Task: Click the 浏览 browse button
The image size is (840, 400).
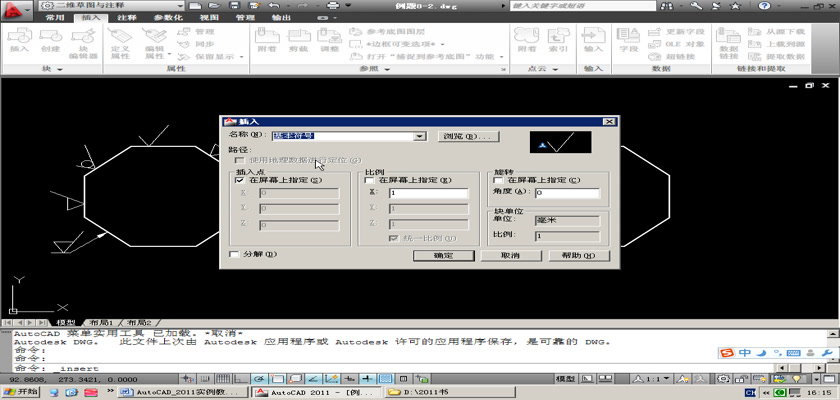Action: click(469, 137)
